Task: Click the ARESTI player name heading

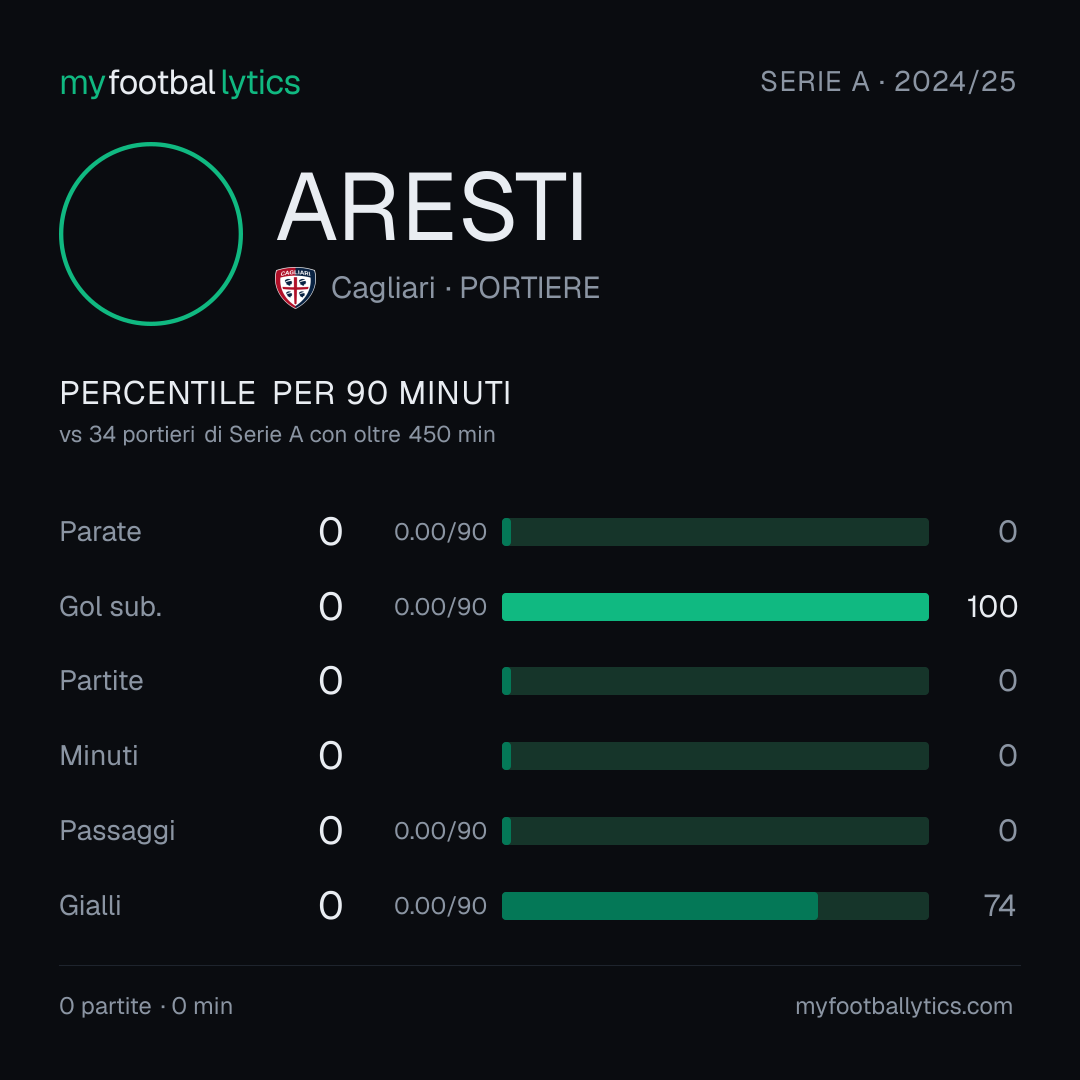Action: [431, 207]
